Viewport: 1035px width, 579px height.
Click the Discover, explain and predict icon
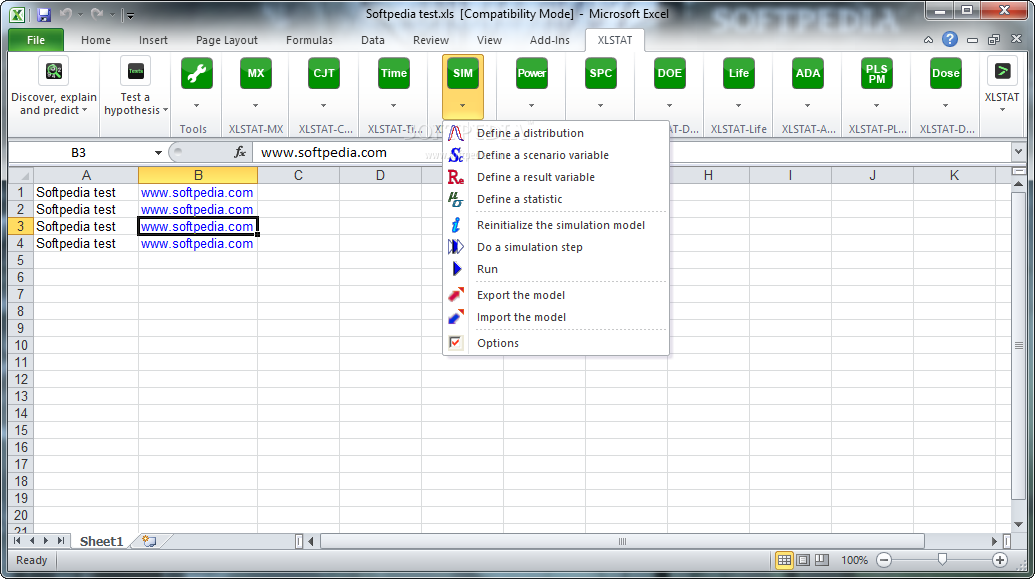54,71
